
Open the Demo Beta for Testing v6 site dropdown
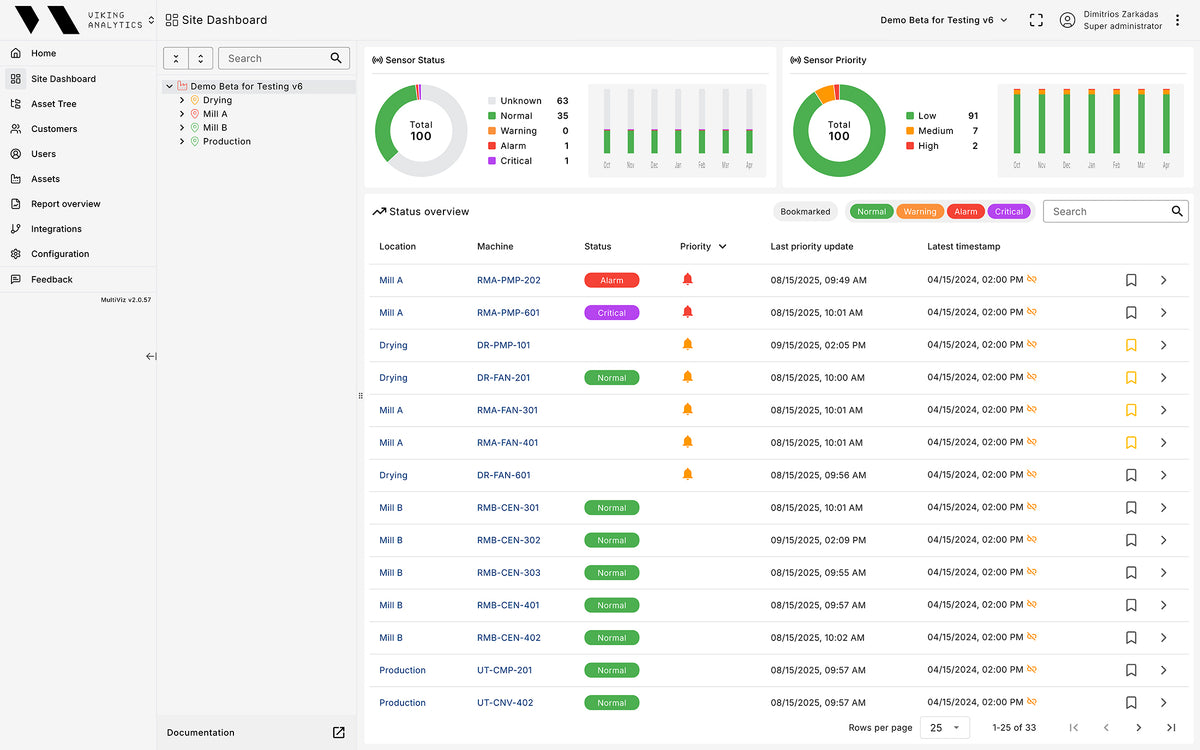click(x=944, y=20)
